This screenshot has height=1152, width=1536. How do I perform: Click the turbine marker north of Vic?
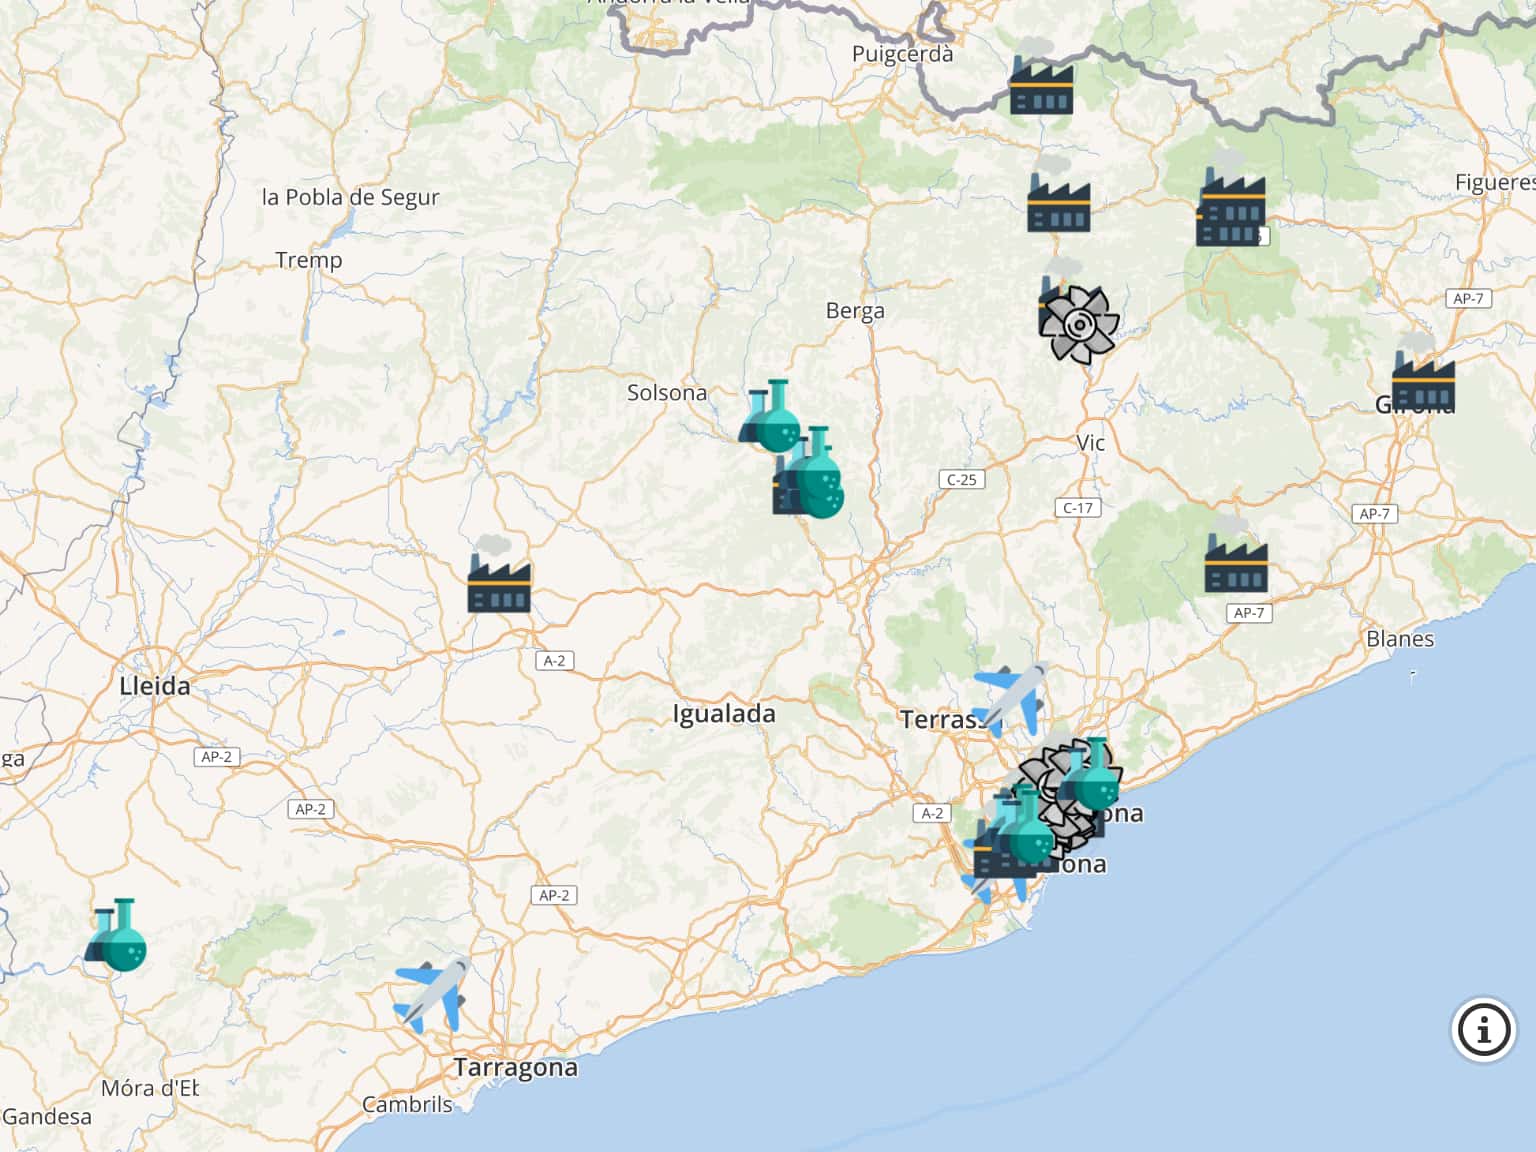point(1080,325)
